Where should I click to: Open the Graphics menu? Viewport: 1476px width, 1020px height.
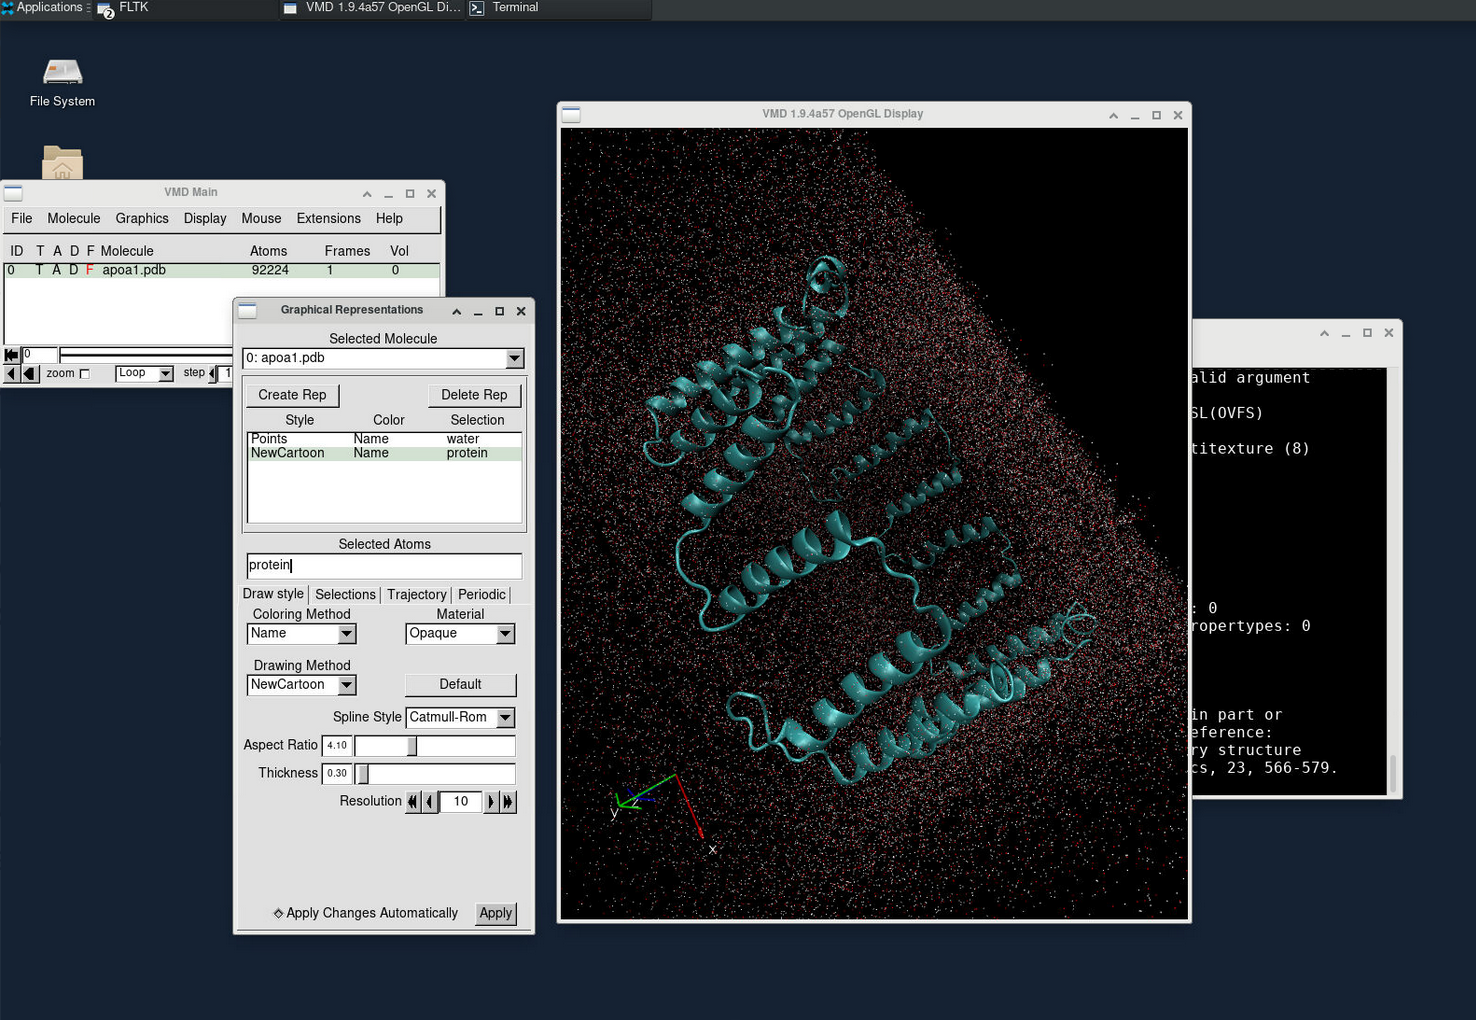pos(142,219)
